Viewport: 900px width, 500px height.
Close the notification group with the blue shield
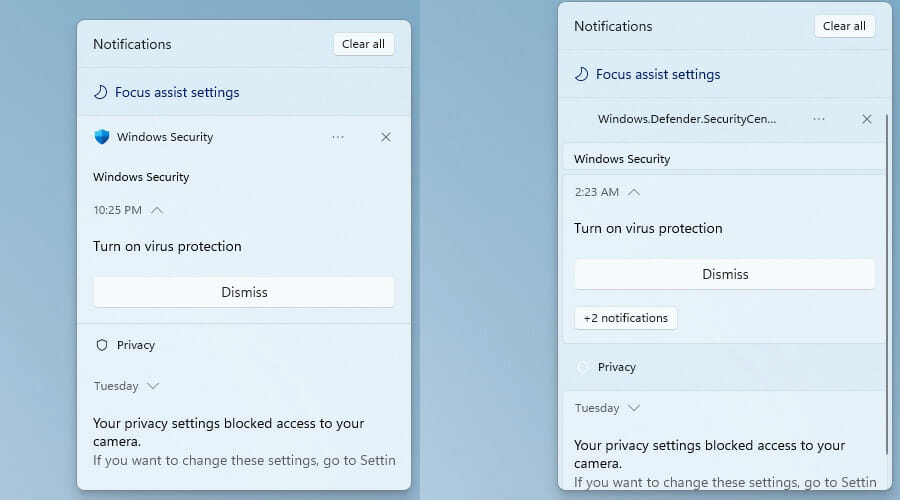[x=386, y=137]
